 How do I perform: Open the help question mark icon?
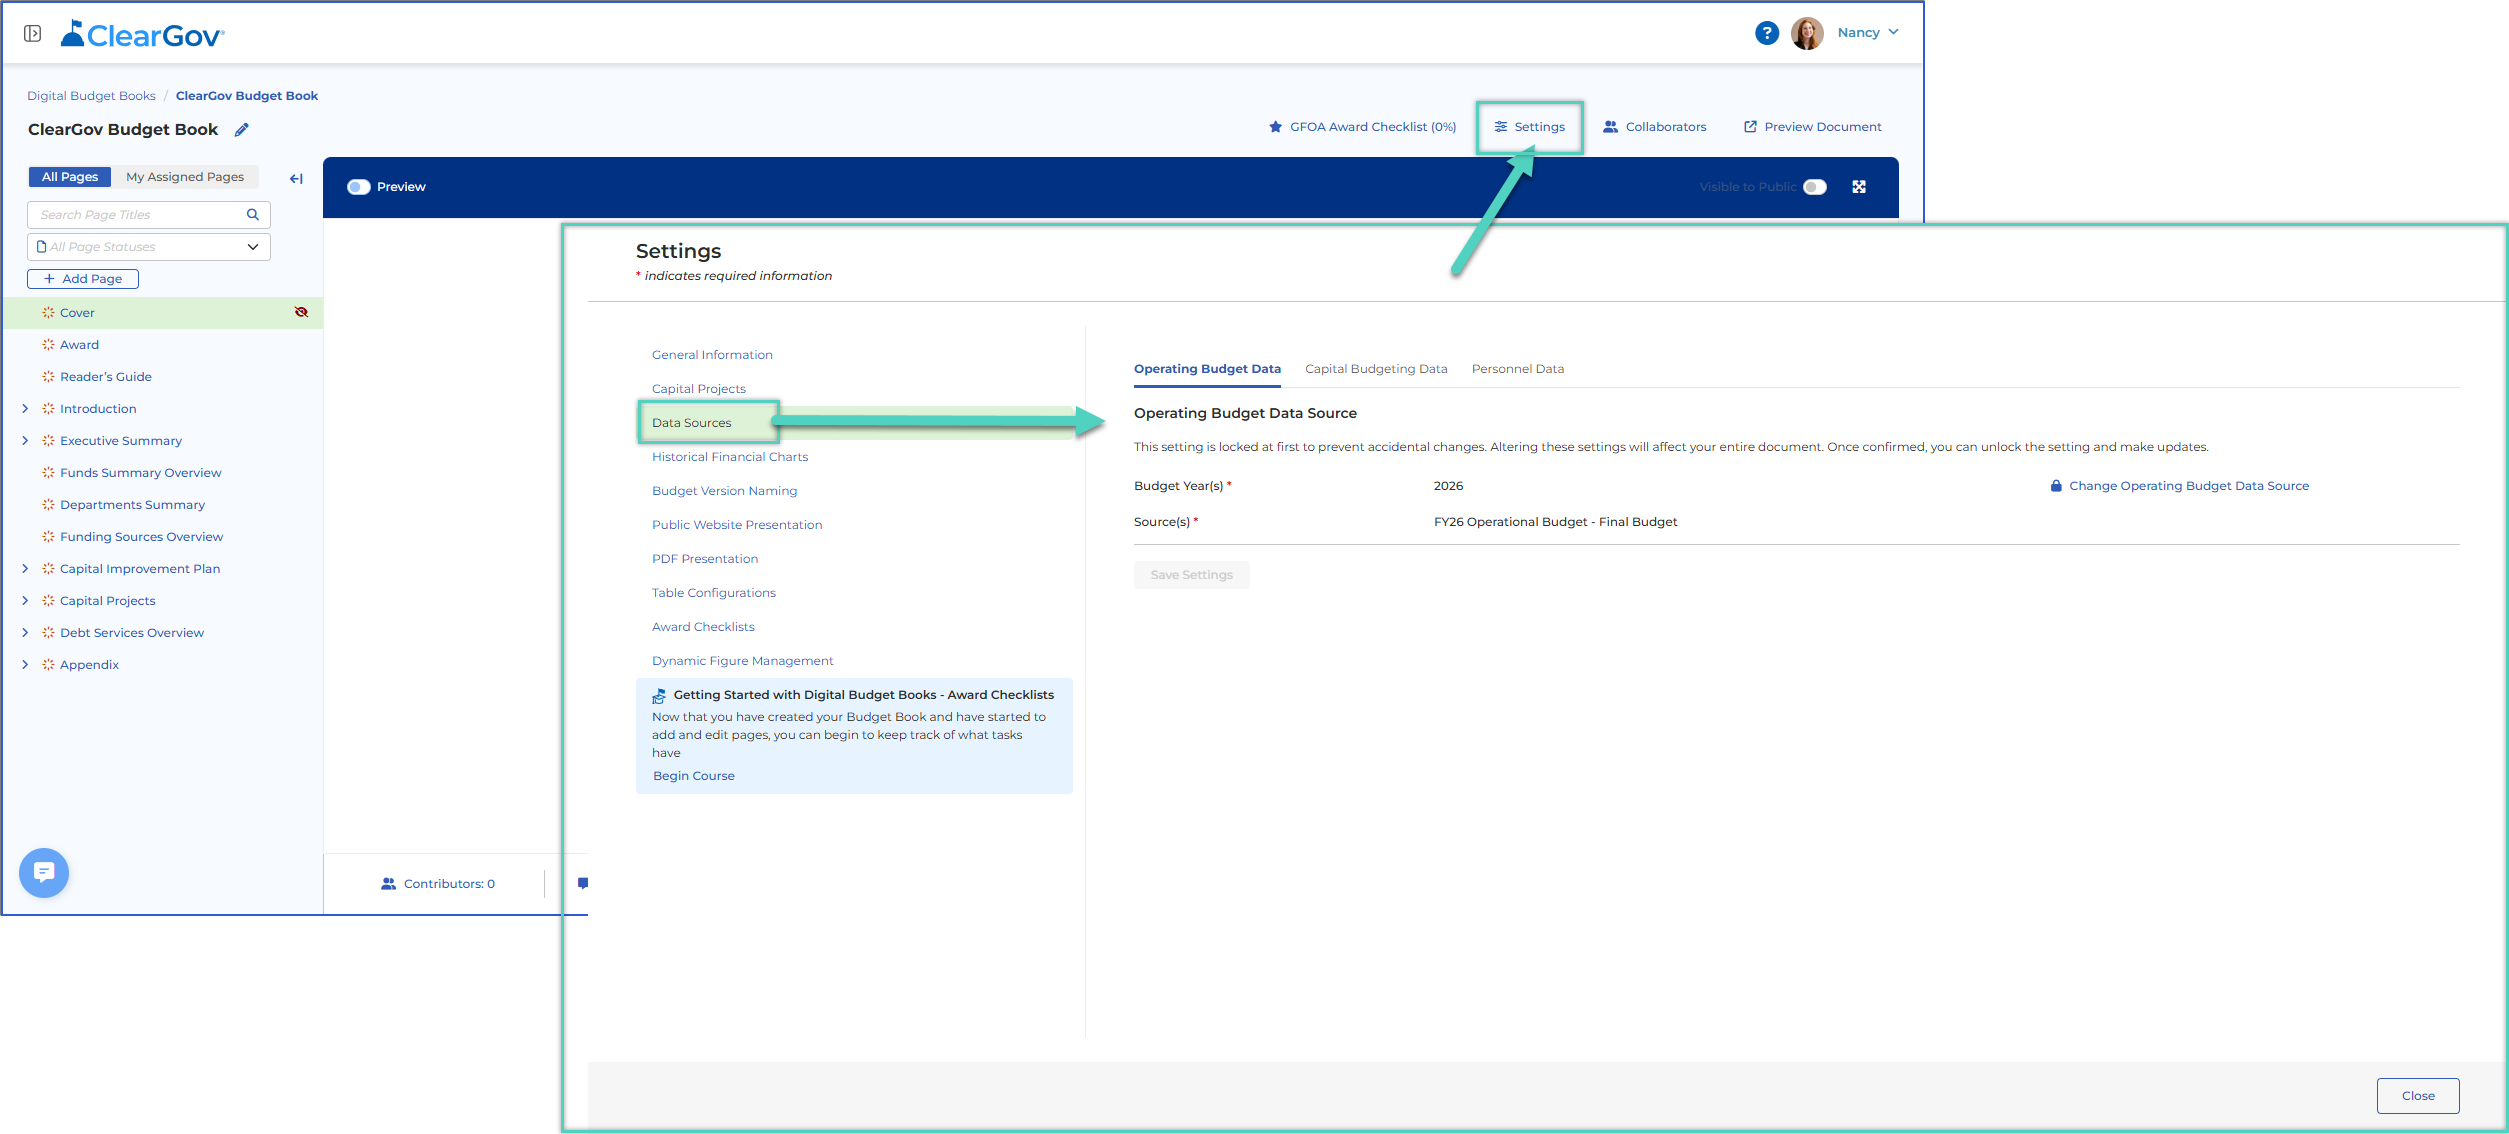pyautogui.click(x=1766, y=33)
